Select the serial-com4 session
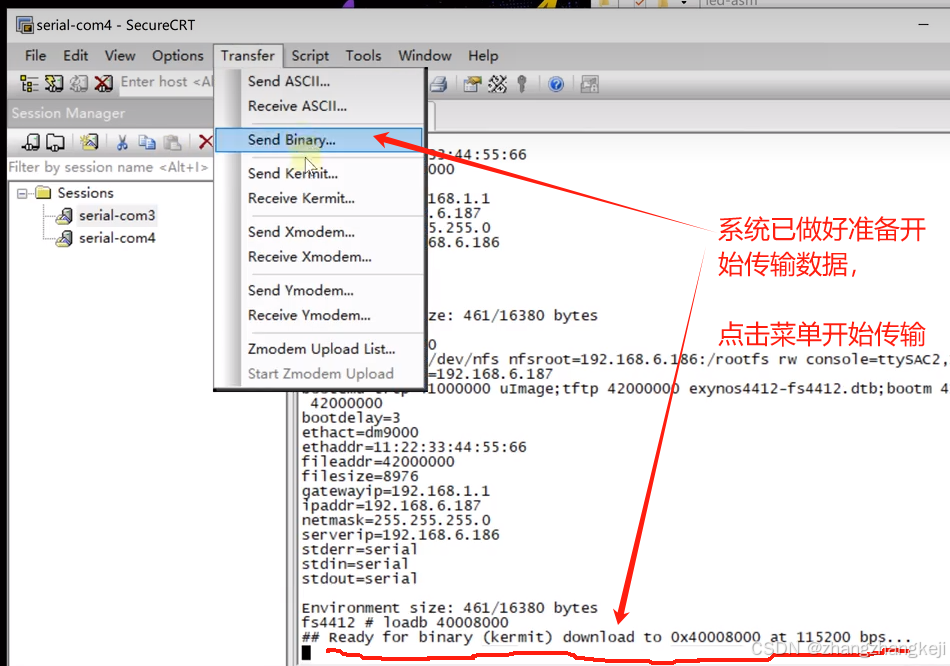This screenshot has width=950, height=666. point(117,238)
